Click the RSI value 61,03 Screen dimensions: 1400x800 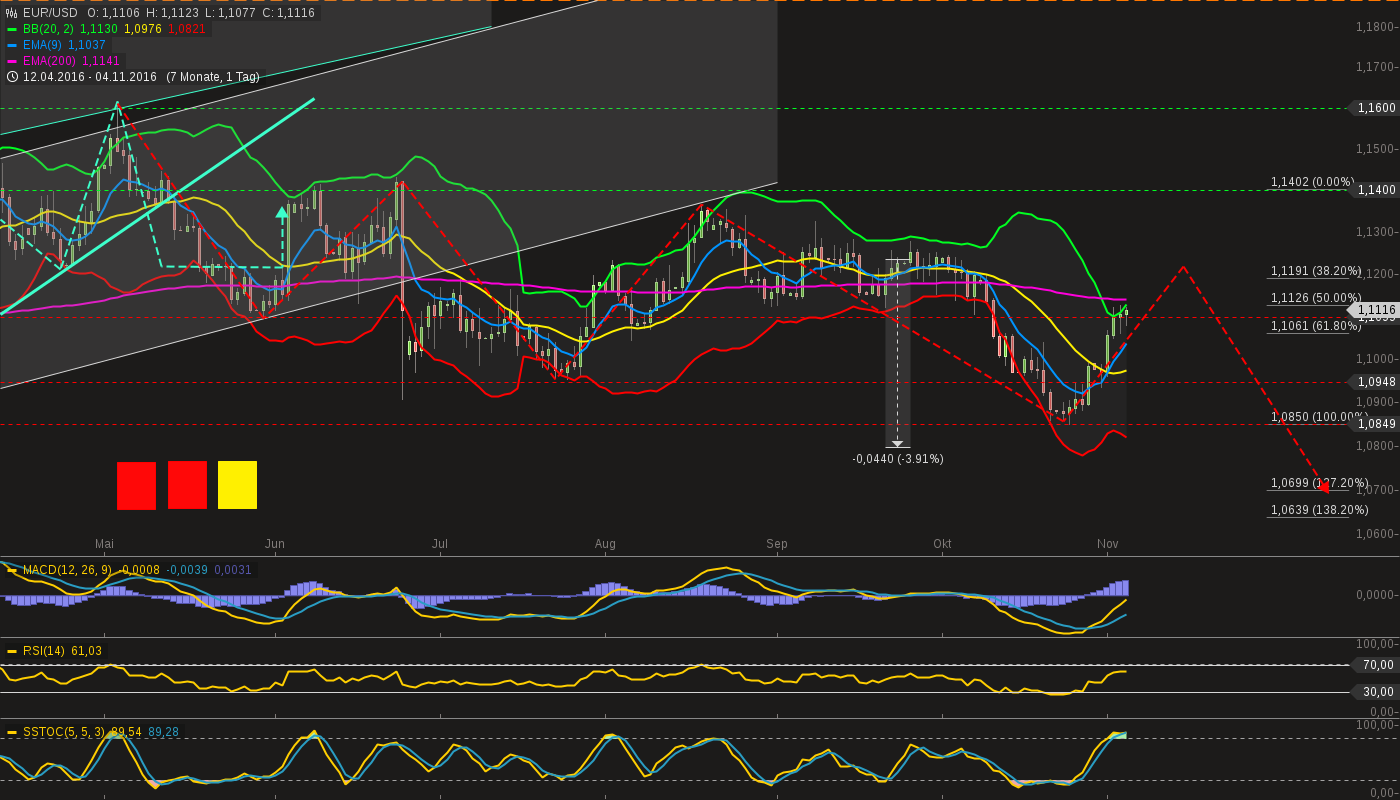tap(86, 651)
